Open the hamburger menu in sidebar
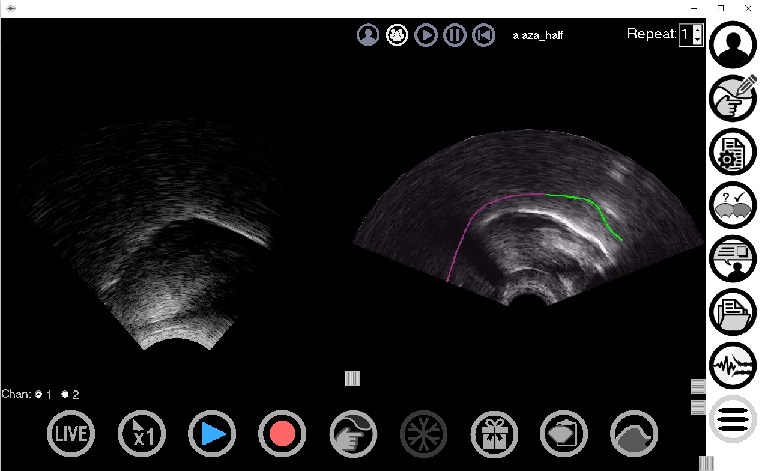Screen dimensions: 762x471 pos(734,418)
